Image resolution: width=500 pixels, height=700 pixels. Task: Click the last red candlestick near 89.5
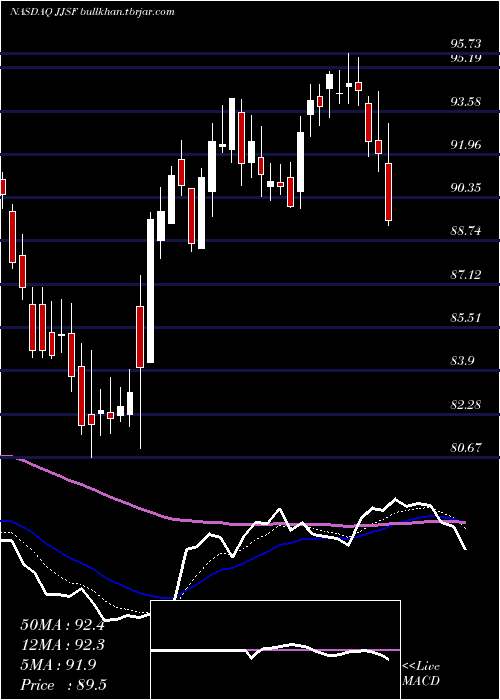click(388, 192)
